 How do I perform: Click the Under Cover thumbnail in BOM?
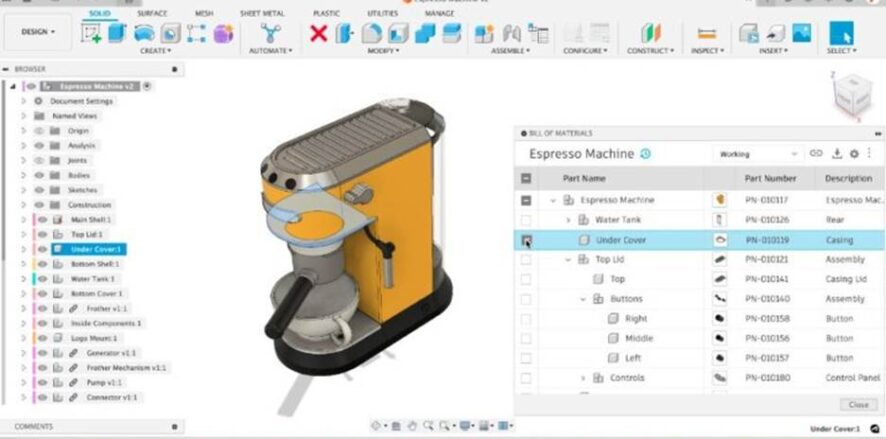[720, 240]
